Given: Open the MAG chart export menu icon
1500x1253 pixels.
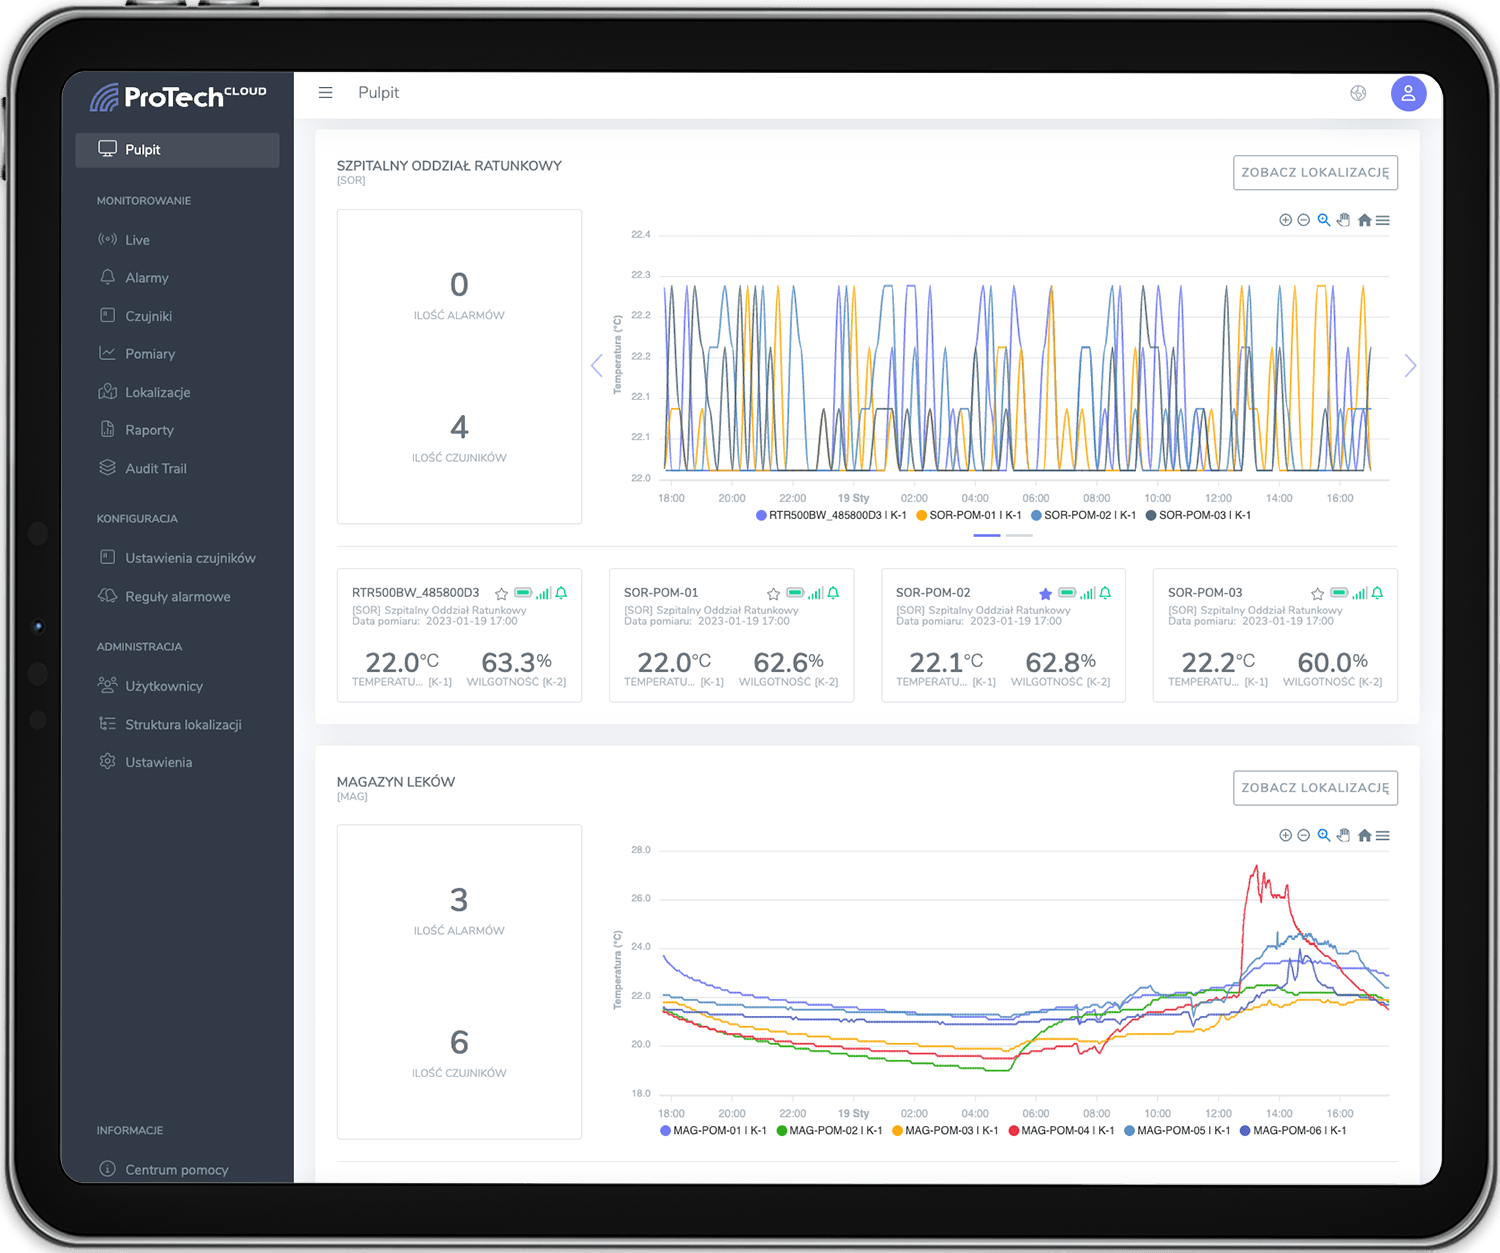Looking at the screenshot, I should pyautogui.click(x=1383, y=836).
